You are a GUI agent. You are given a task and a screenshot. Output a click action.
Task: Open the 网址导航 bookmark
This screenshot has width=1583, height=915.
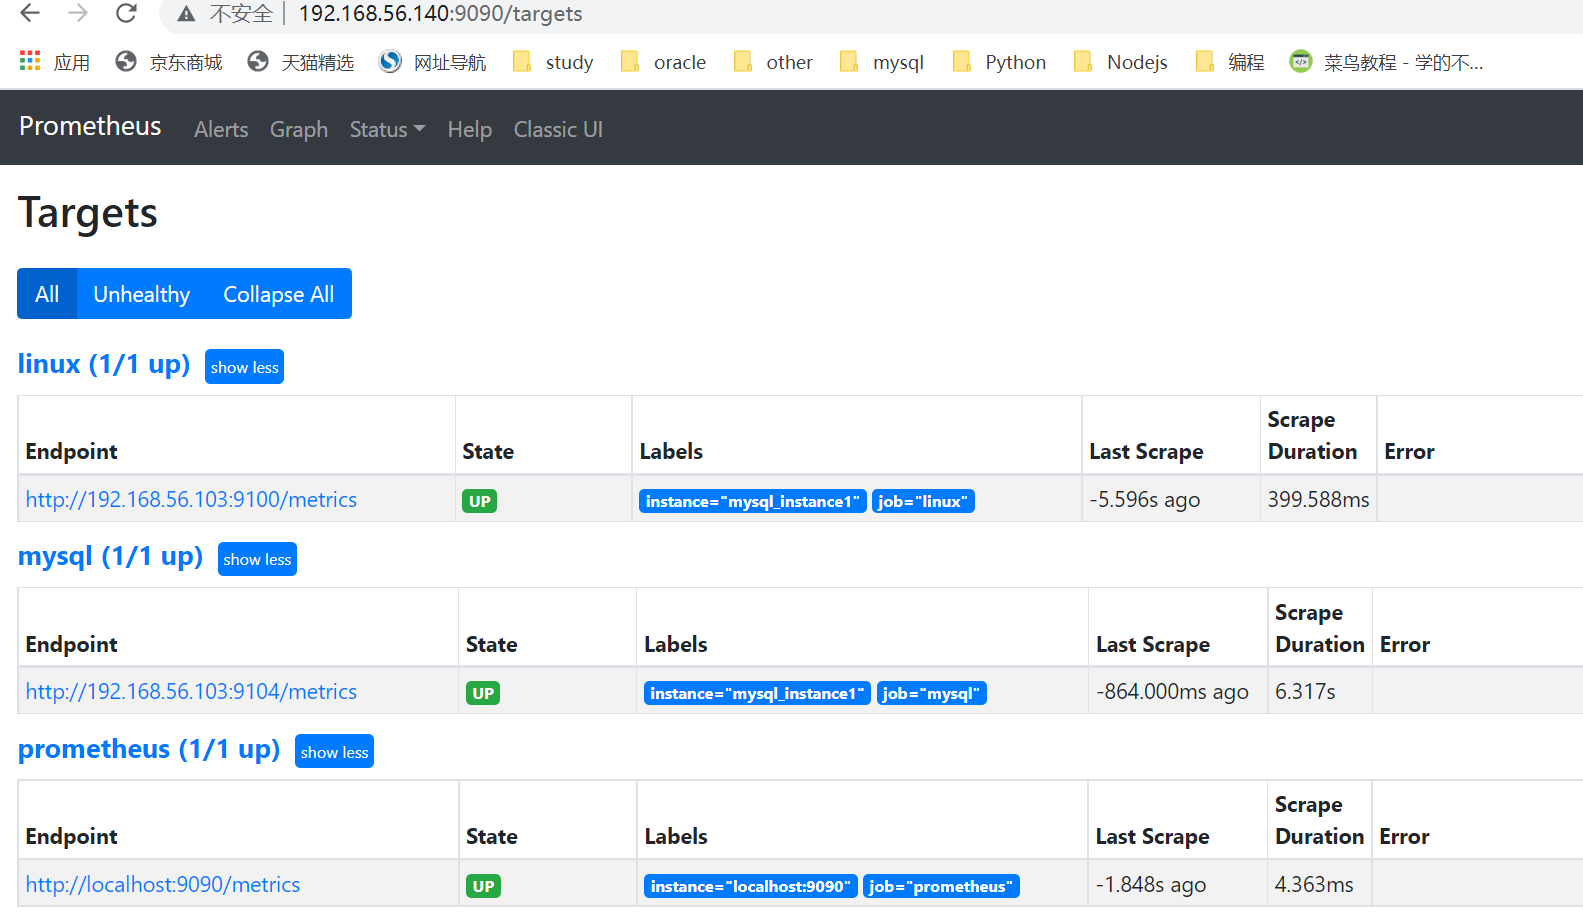[433, 62]
